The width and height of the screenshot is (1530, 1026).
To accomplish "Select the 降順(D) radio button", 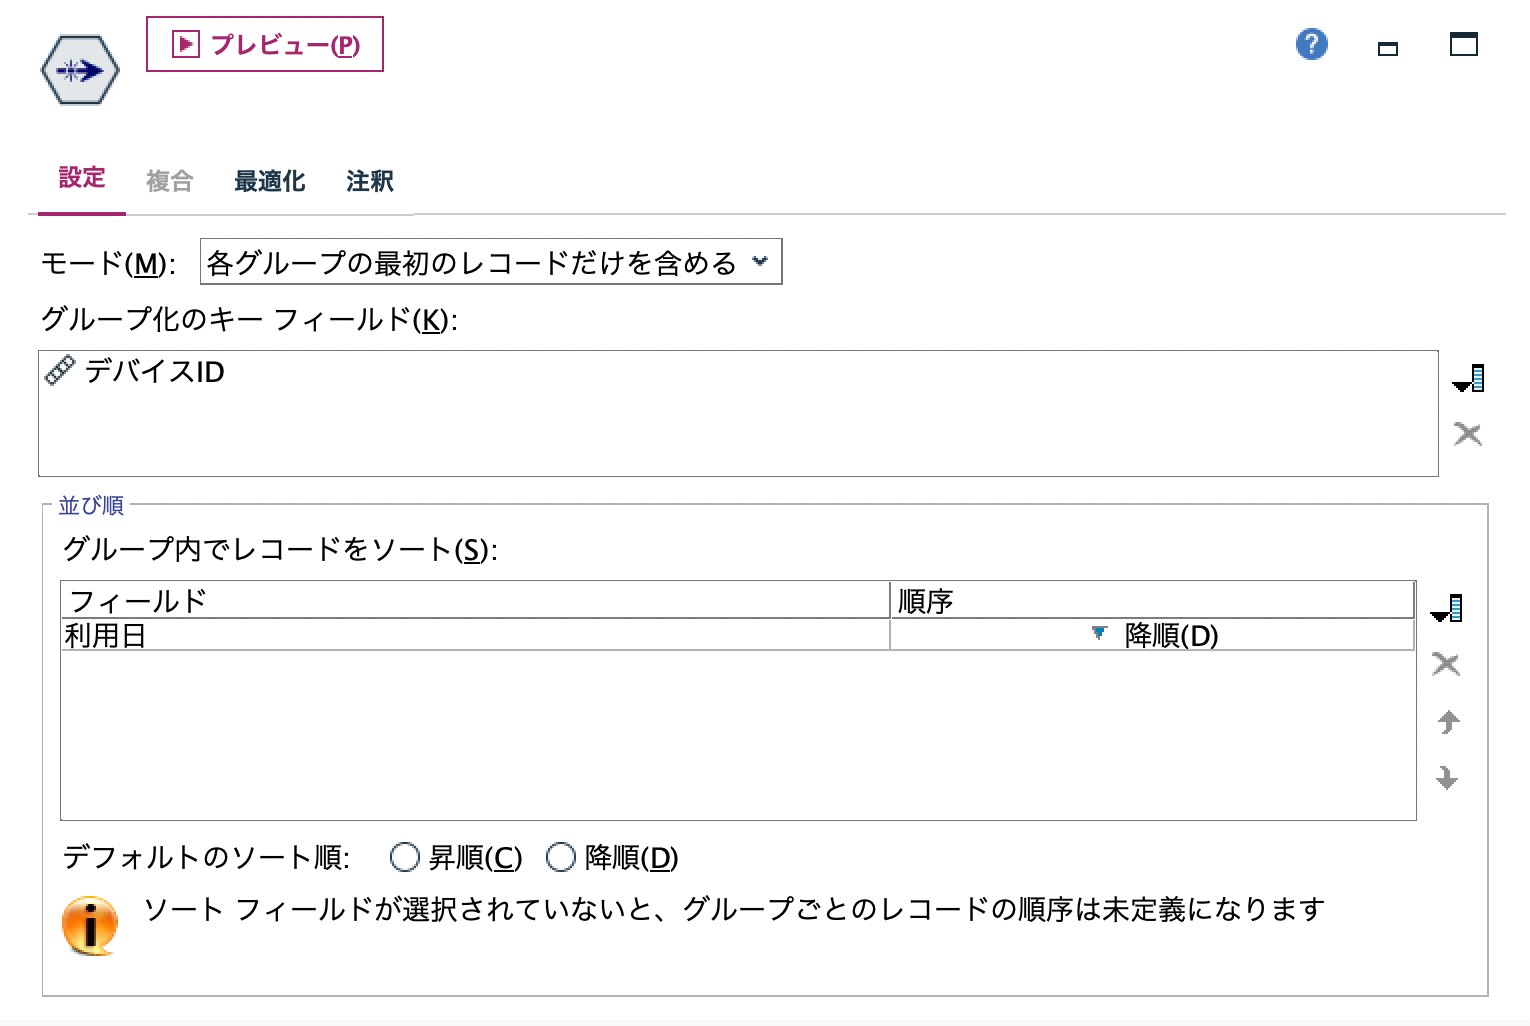I will click(x=558, y=857).
